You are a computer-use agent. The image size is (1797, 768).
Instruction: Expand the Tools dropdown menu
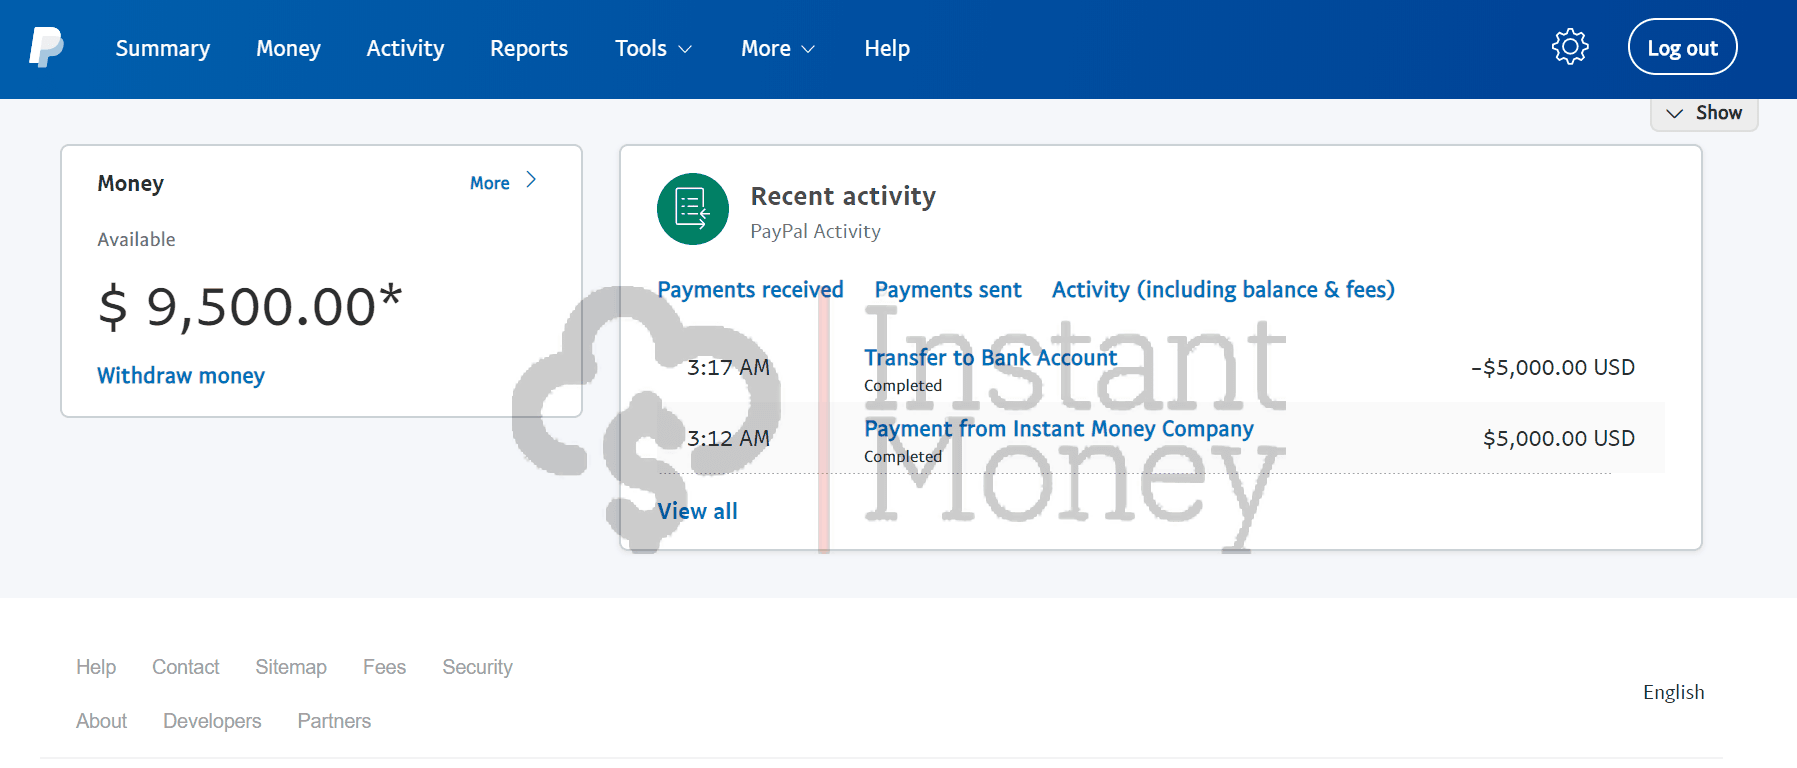tap(653, 48)
